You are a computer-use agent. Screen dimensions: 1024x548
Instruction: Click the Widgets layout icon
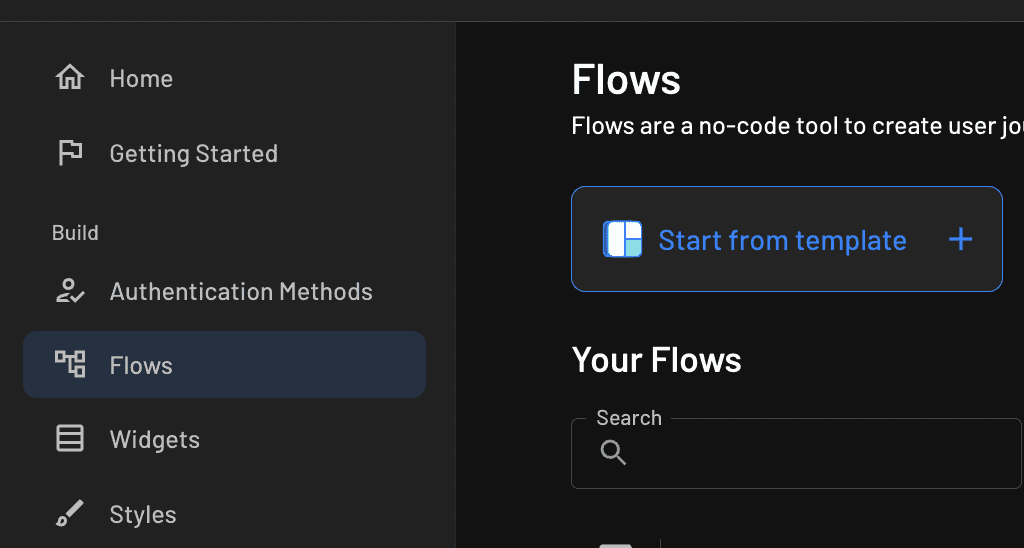pos(70,439)
